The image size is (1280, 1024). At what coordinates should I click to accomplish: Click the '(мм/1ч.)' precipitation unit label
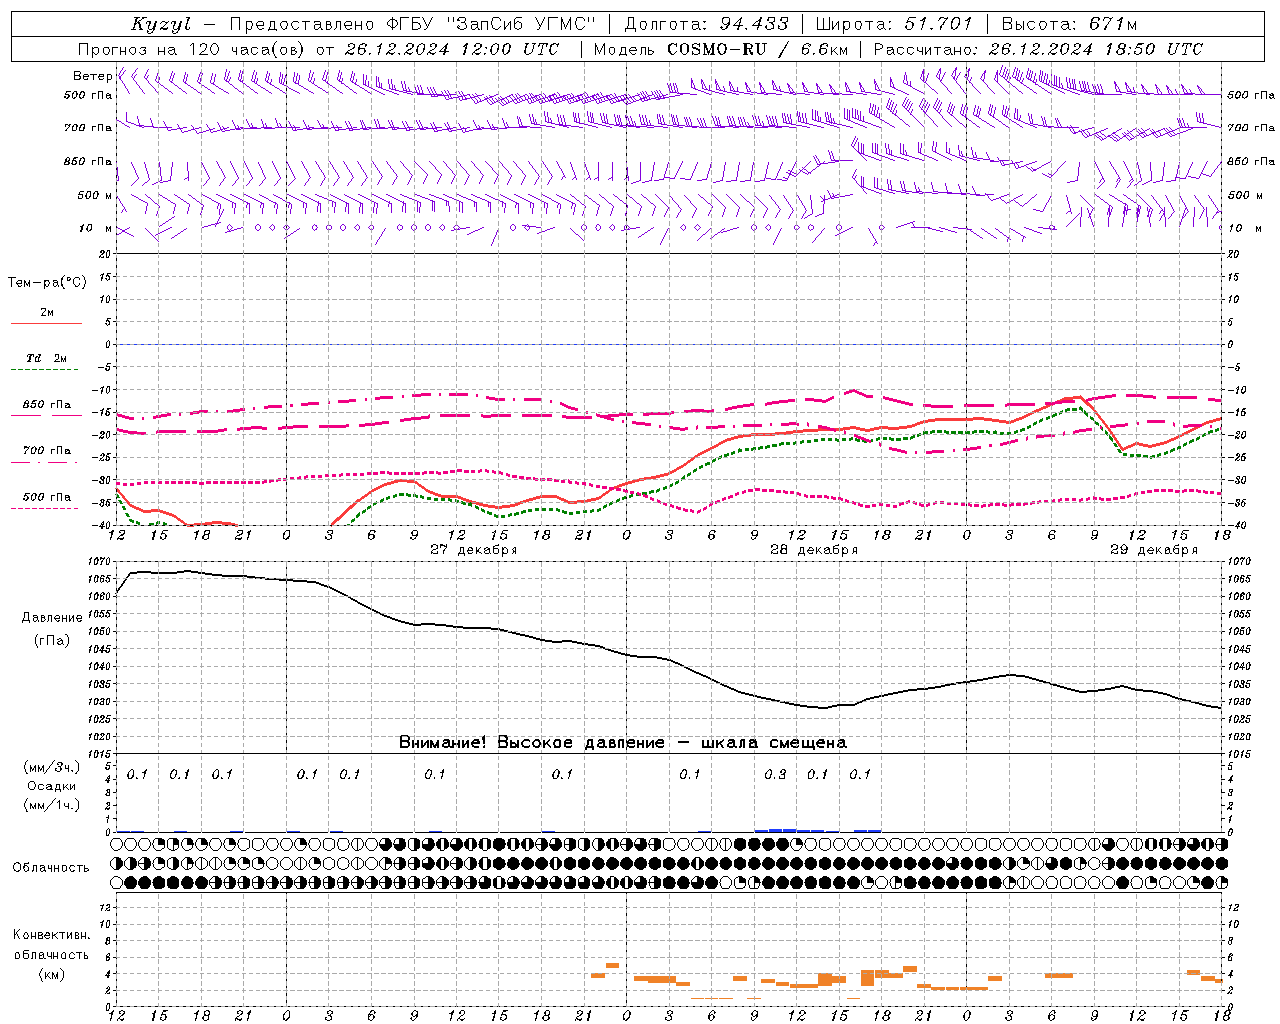[52, 805]
